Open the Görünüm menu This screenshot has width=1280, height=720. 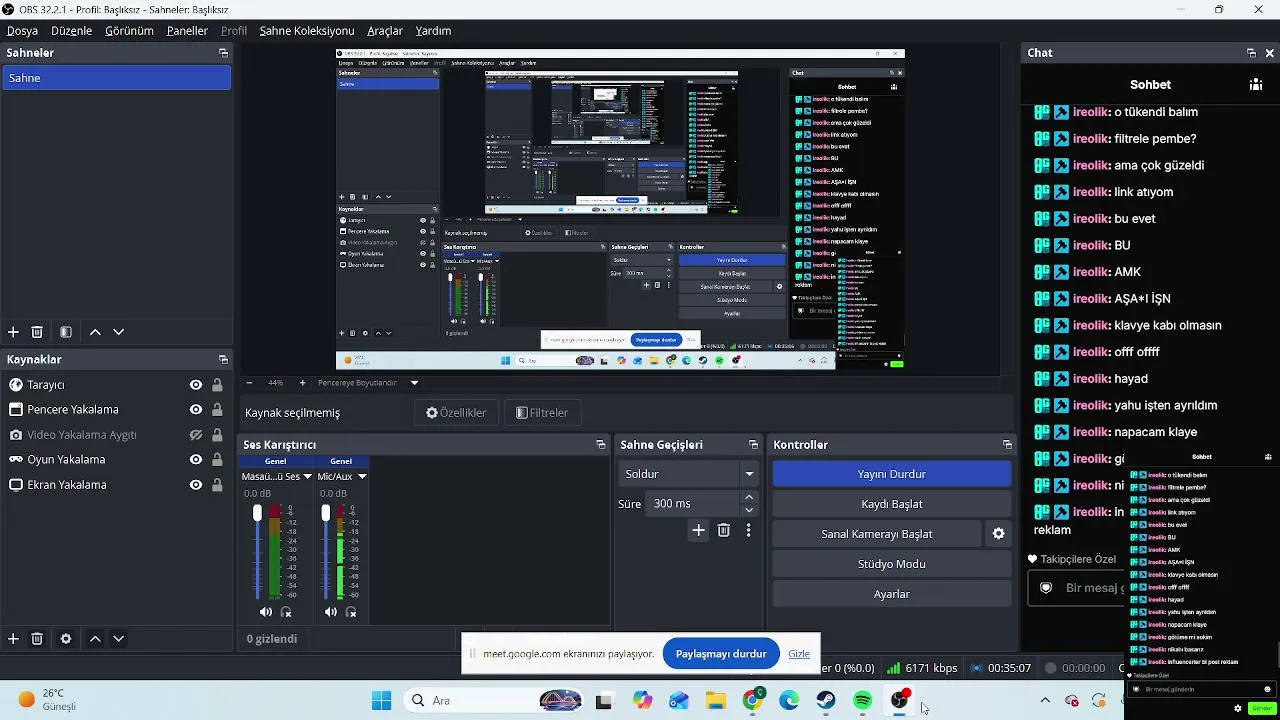[x=129, y=31]
